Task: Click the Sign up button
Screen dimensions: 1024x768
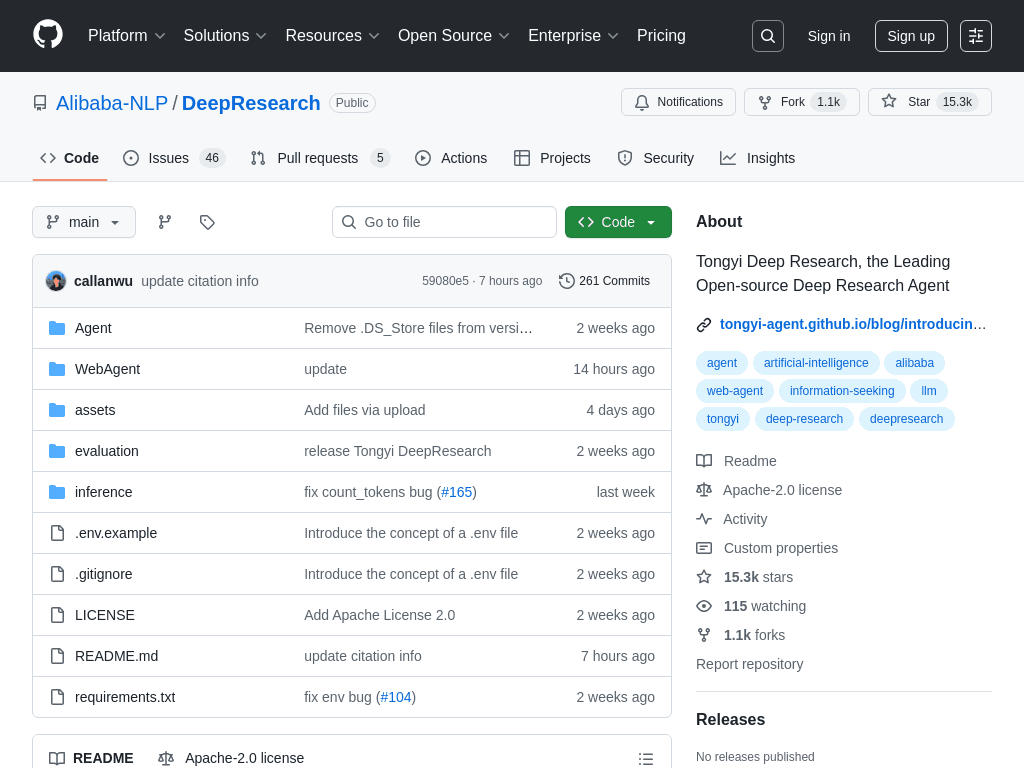Action: coord(911,36)
